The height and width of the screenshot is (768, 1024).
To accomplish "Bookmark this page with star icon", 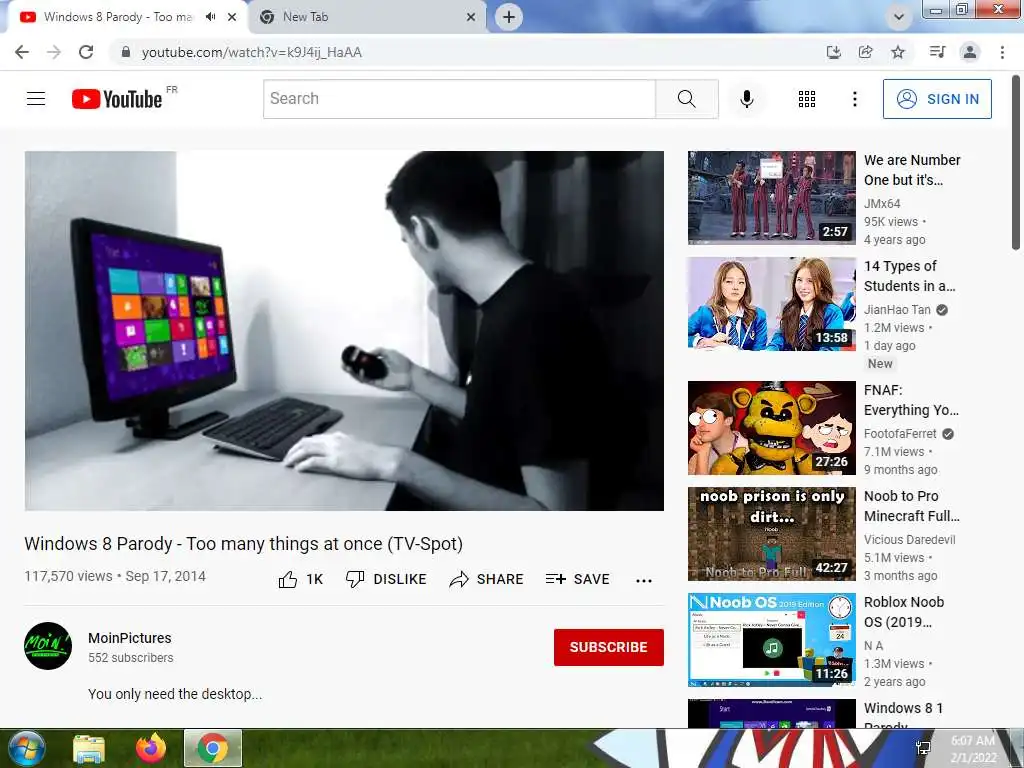I will [898, 52].
